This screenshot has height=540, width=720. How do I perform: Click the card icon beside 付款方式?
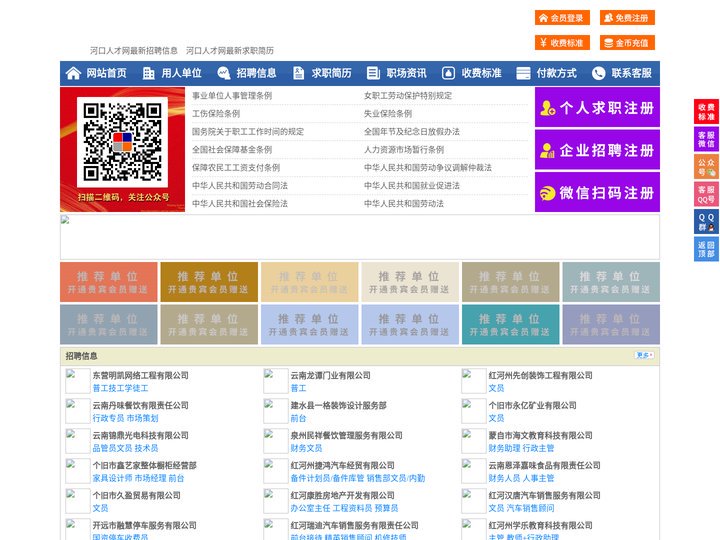pos(523,73)
